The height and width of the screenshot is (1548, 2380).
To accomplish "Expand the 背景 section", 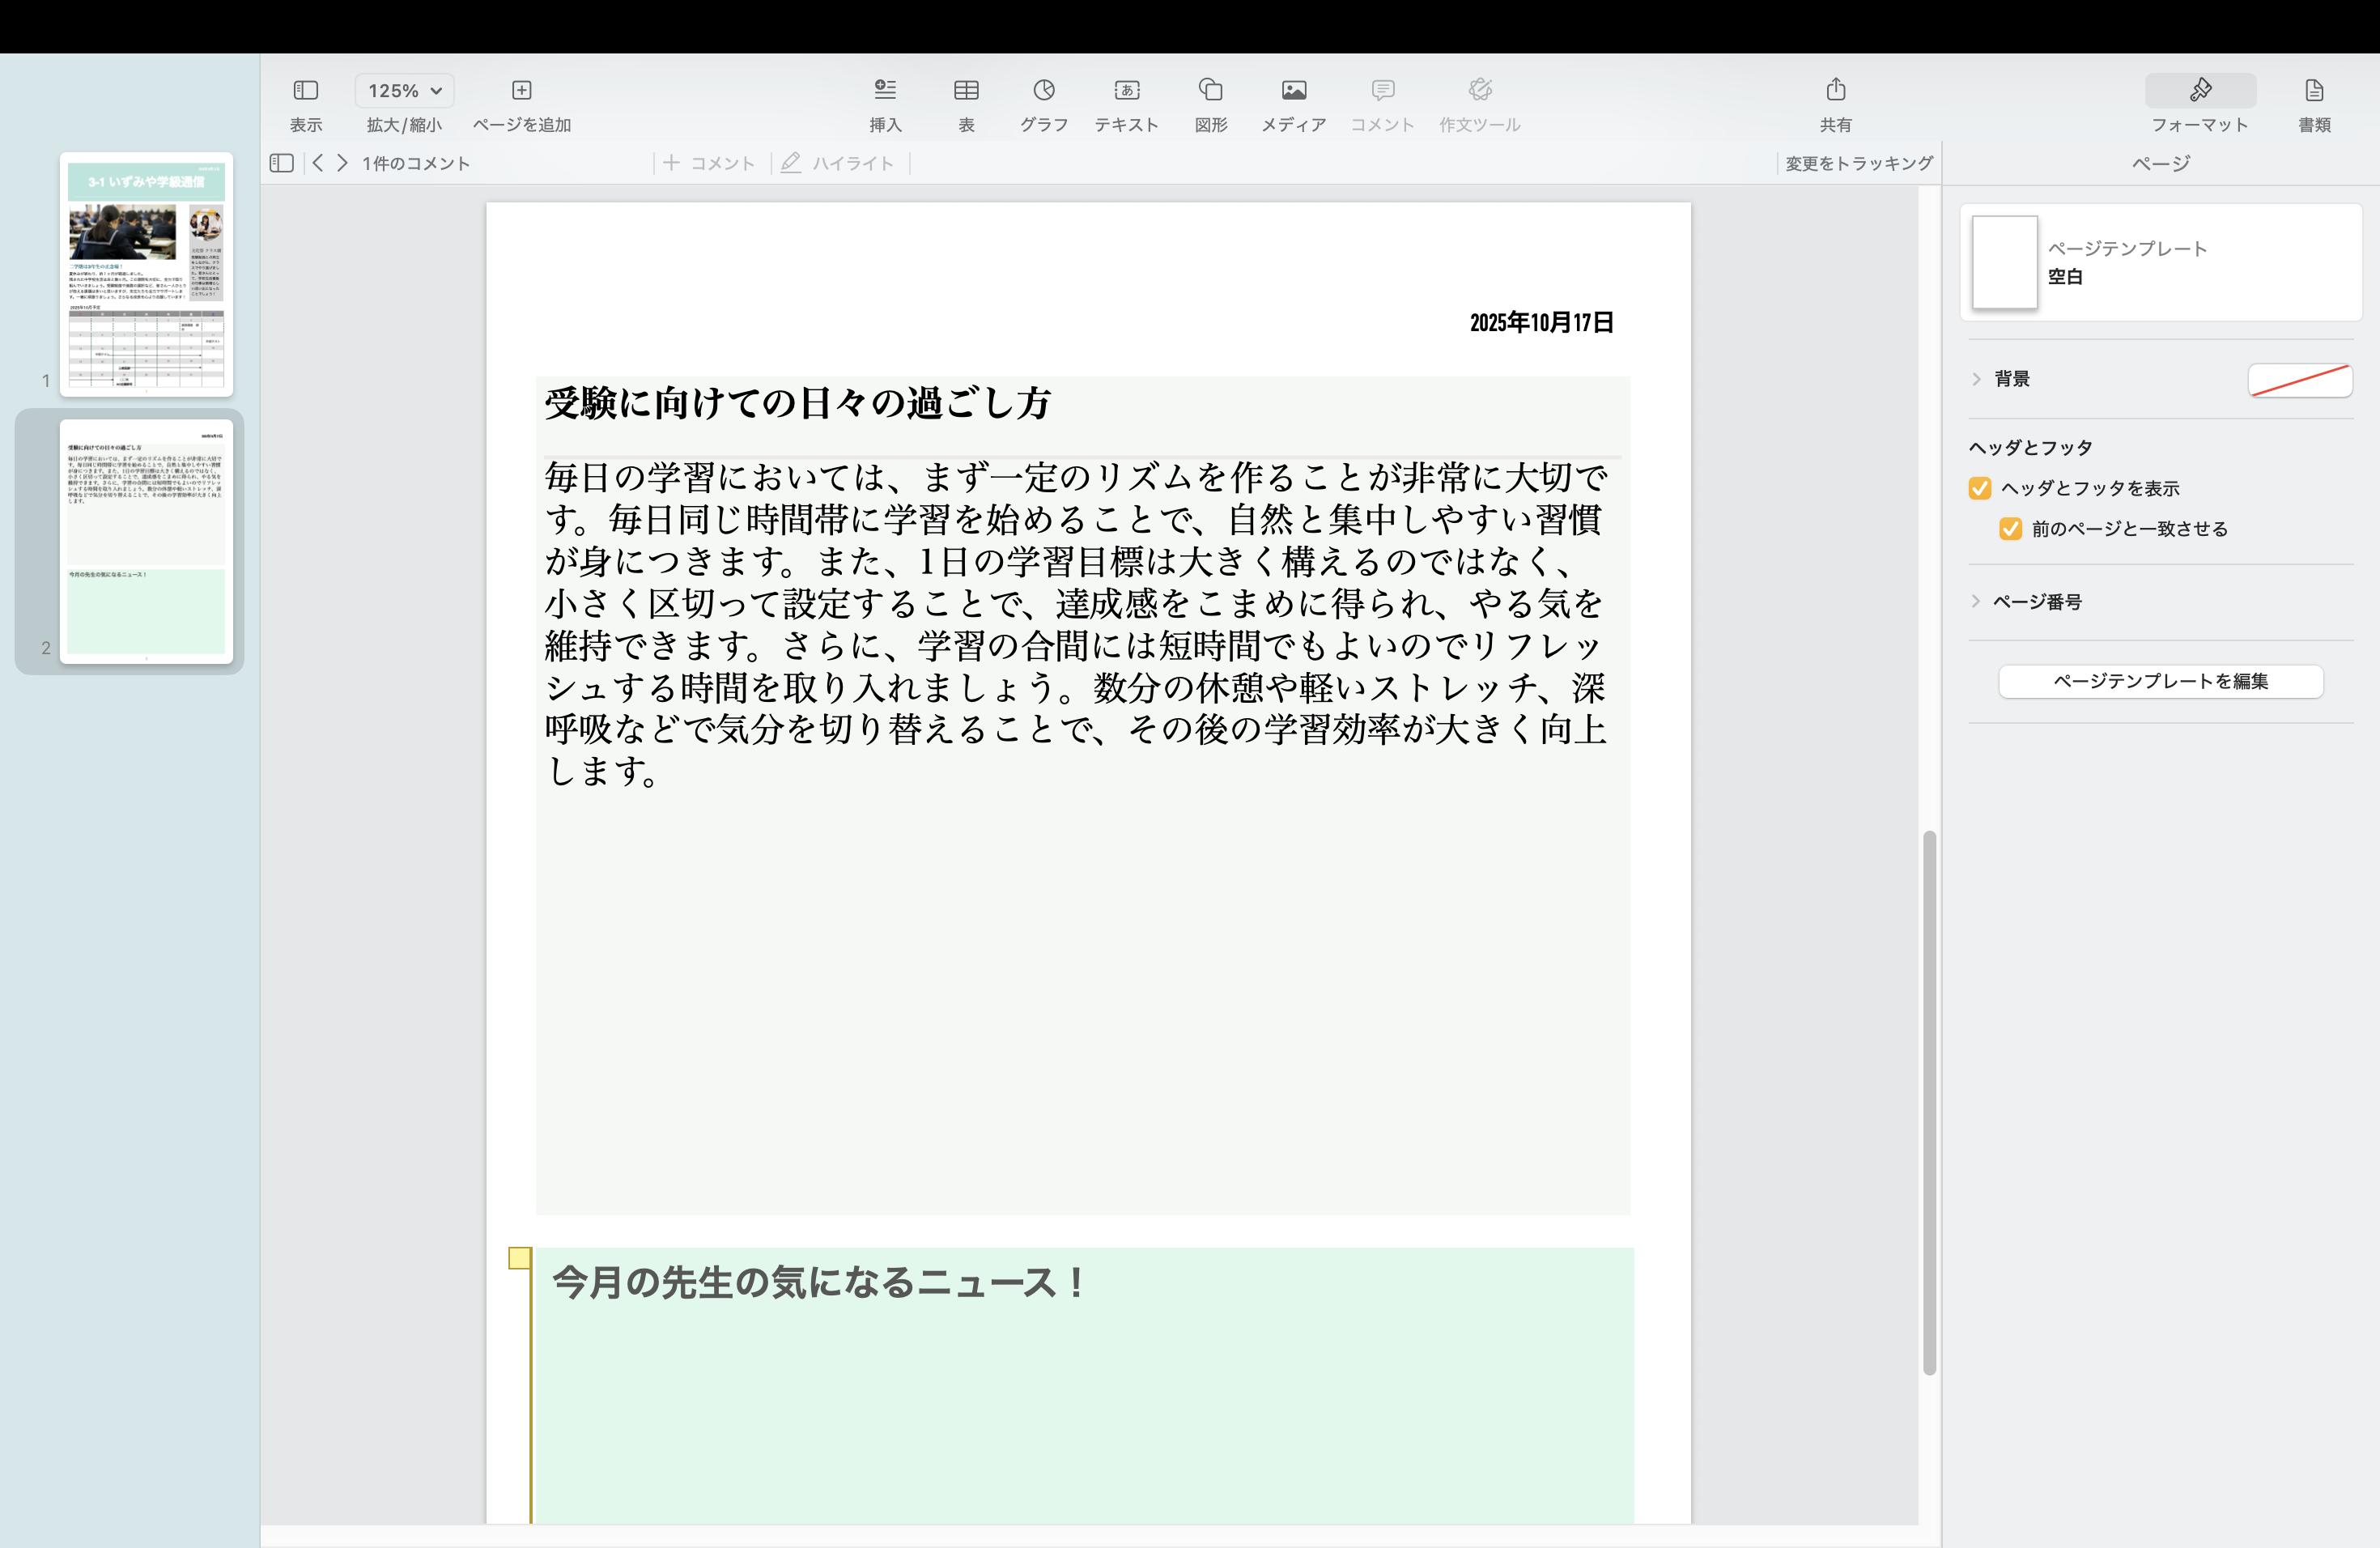I will pos(1976,379).
